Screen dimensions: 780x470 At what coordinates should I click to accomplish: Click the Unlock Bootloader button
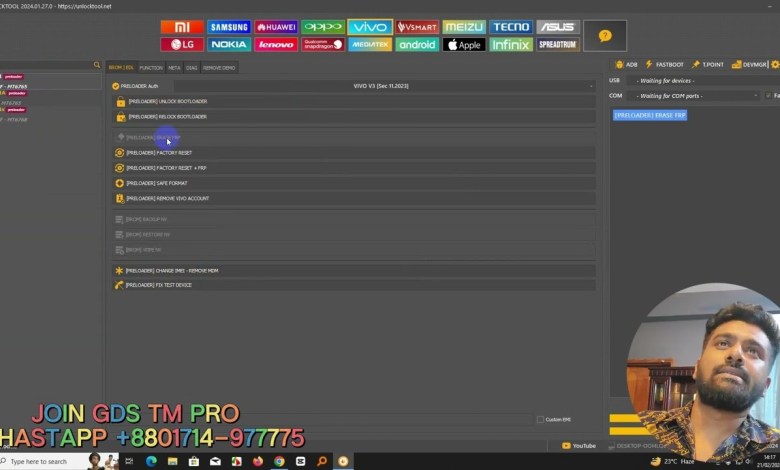pos(167,102)
